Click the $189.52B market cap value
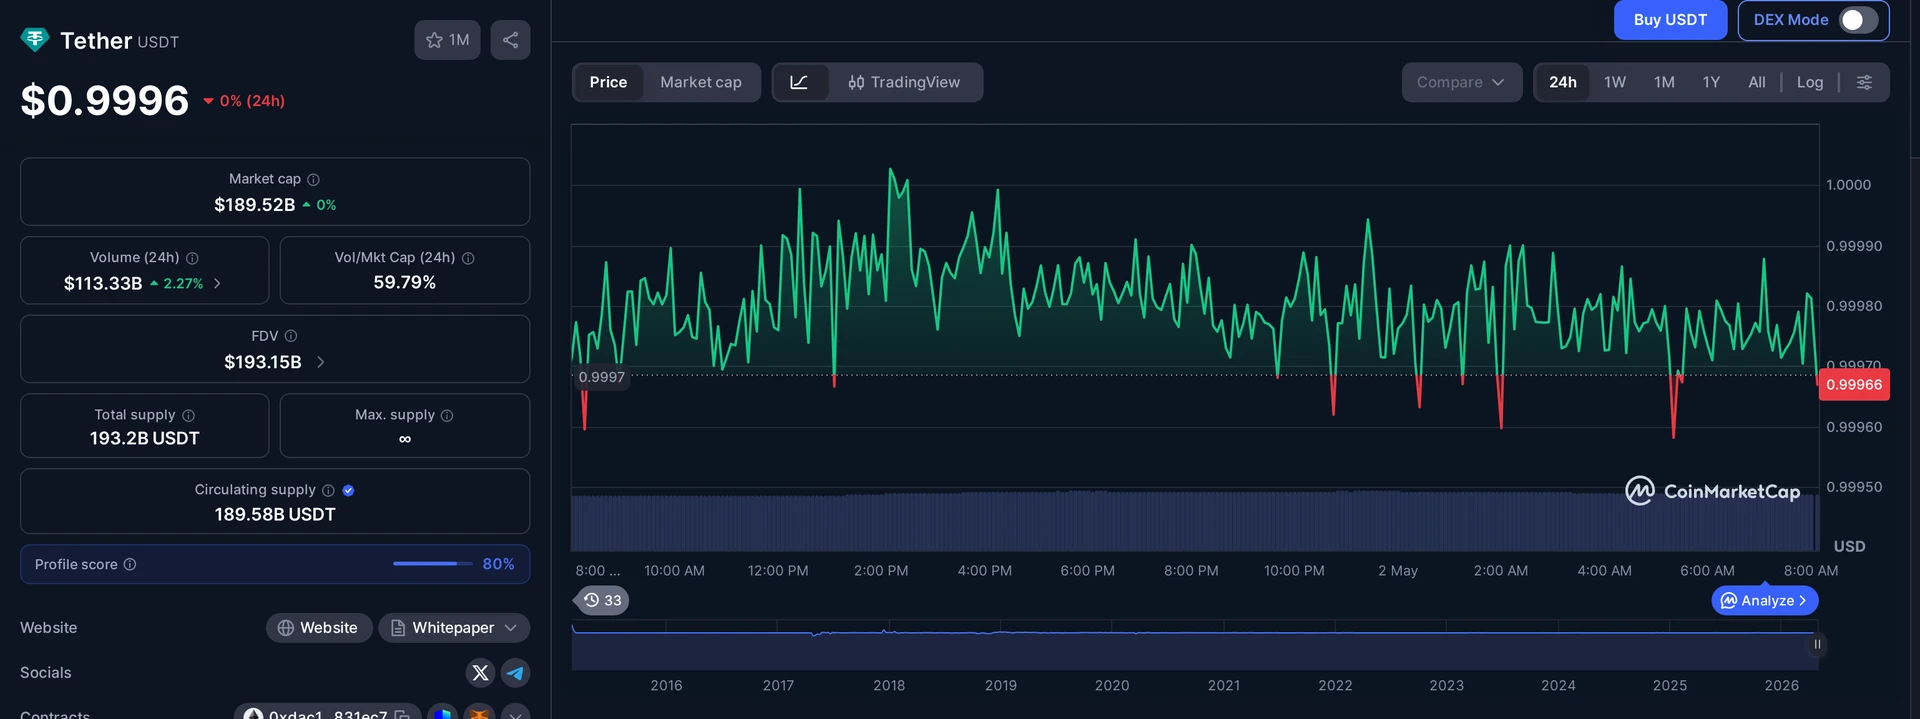The image size is (1920, 719). tap(255, 205)
